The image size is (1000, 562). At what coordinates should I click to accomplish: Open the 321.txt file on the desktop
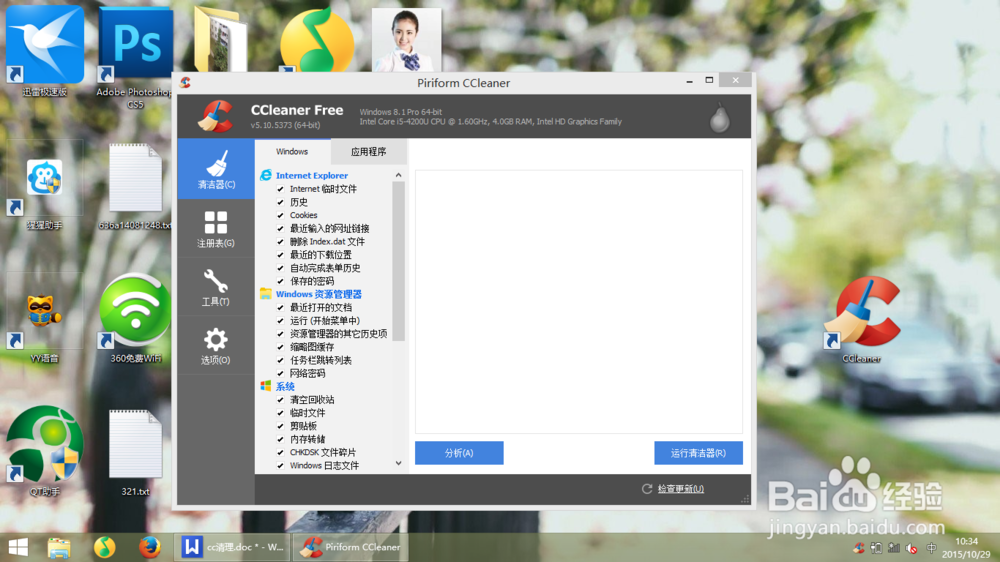[135, 453]
